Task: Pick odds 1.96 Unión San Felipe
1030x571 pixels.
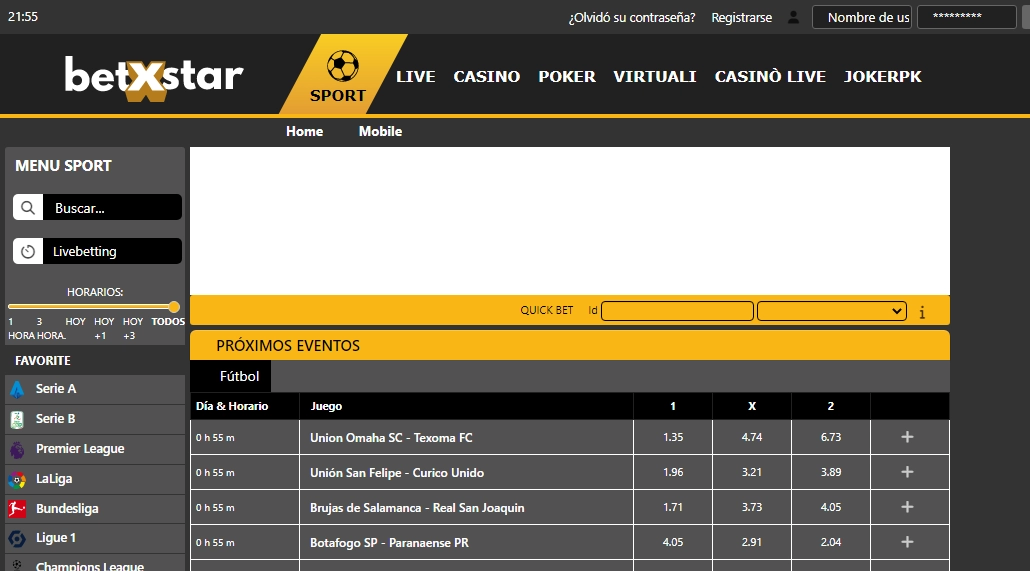Action: pyautogui.click(x=673, y=472)
